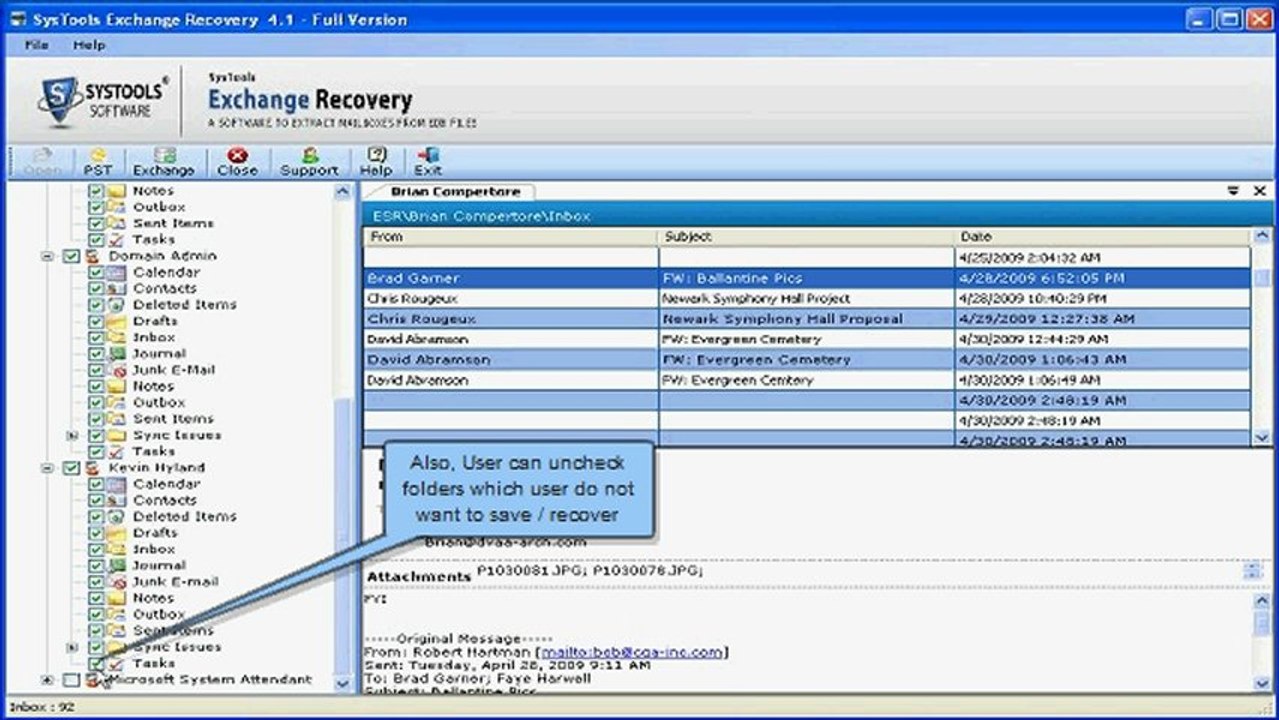Click the Help toolbar icon
Screen dimensions: 1279x720
pos(376,162)
